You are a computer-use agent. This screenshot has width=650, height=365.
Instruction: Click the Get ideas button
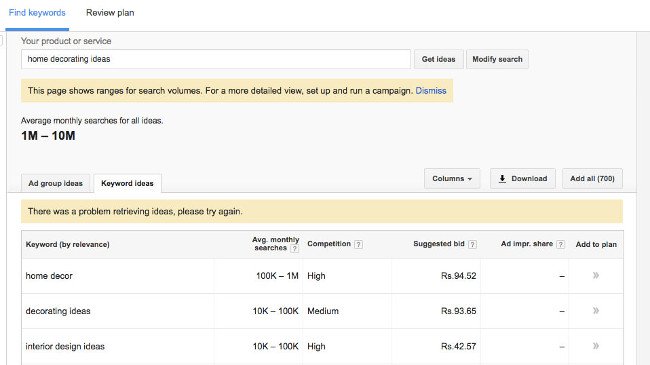point(439,59)
